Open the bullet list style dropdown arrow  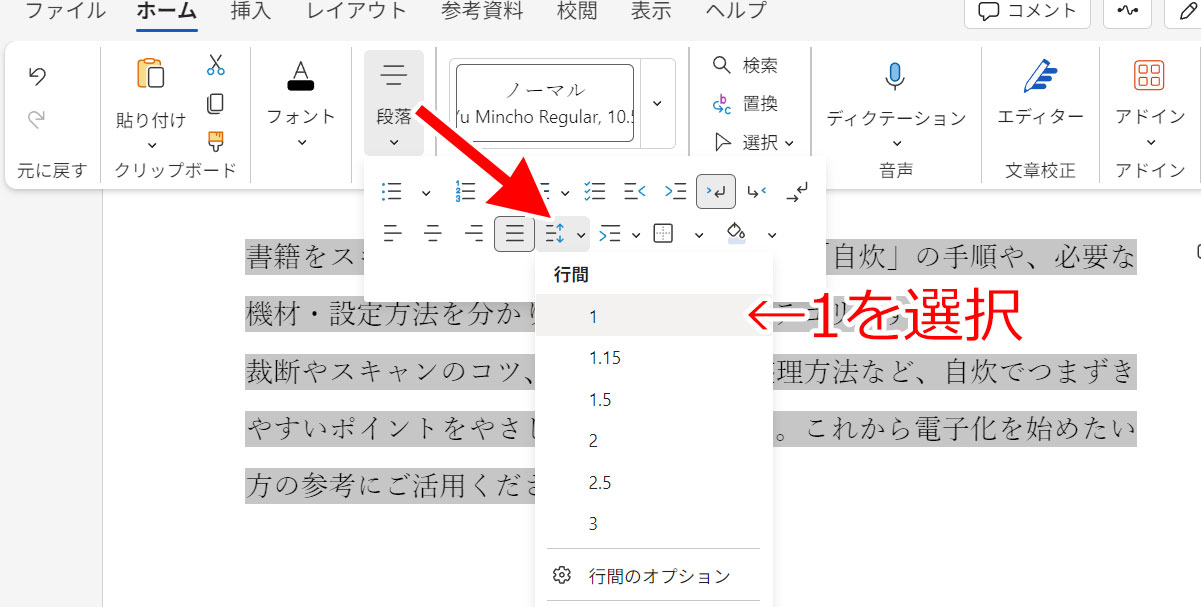click(426, 192)
